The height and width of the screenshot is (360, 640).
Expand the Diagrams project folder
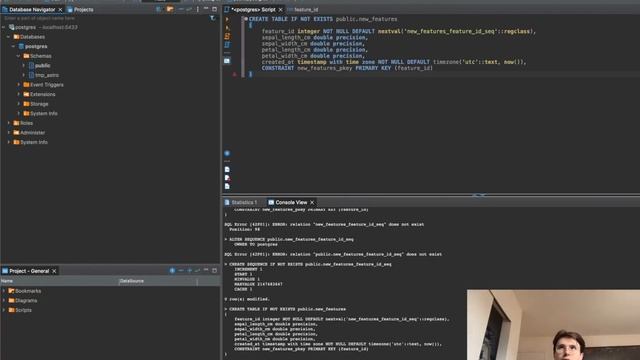(4, 300)
